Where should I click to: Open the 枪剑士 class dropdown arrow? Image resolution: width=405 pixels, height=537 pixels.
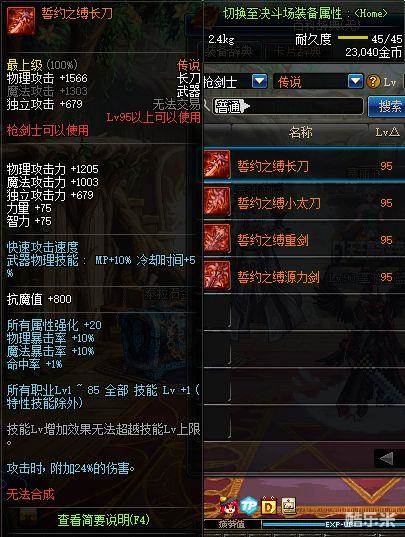[x=260, y=82]
